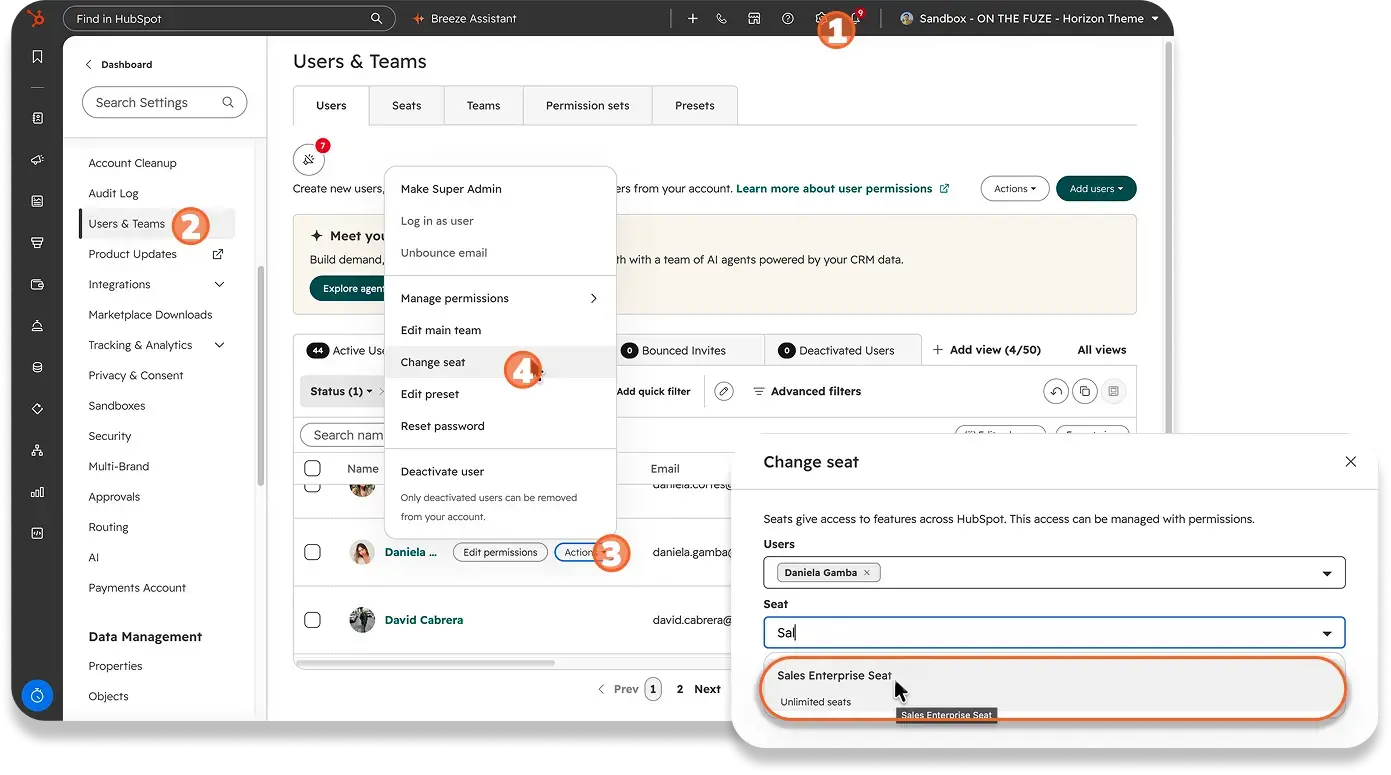Click the undo reset view icon
Image resolution: width=1391 pixels, height=775 pixels.
[x=1055, y=392]
